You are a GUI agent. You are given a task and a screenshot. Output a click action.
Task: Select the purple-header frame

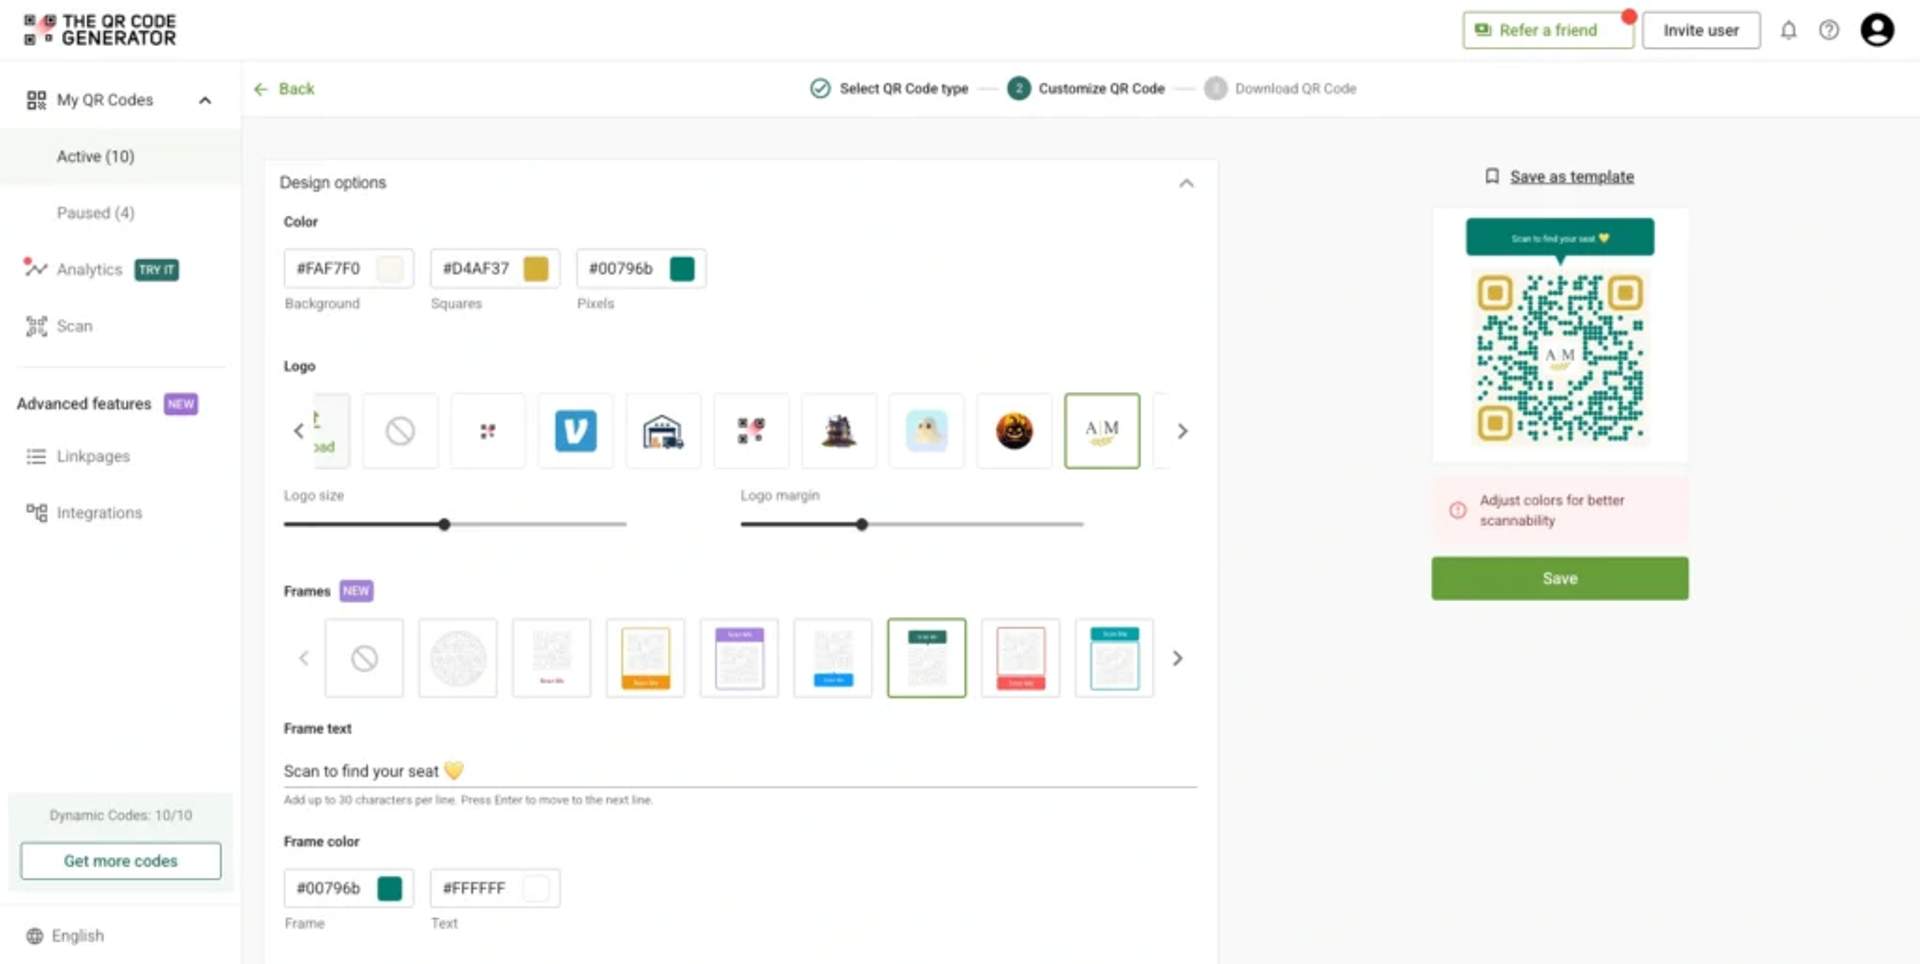[x=739, y=658]
